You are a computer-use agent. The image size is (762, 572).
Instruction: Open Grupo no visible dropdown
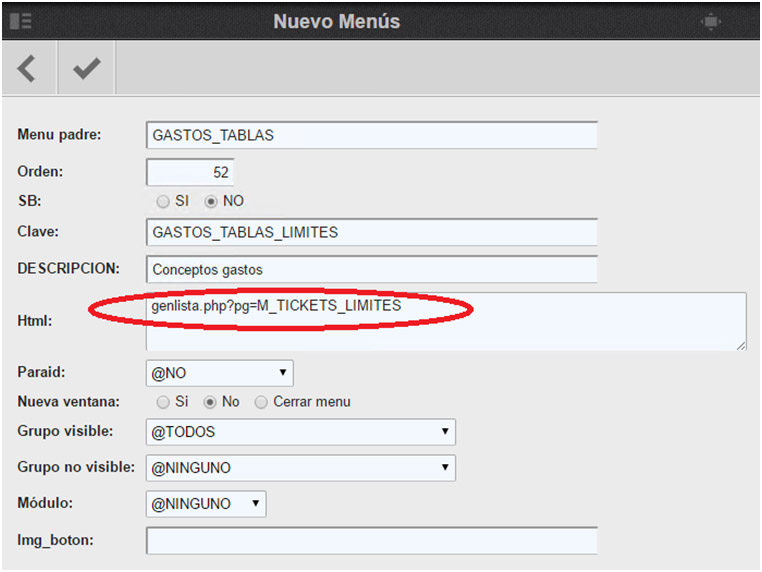point(301,468)
